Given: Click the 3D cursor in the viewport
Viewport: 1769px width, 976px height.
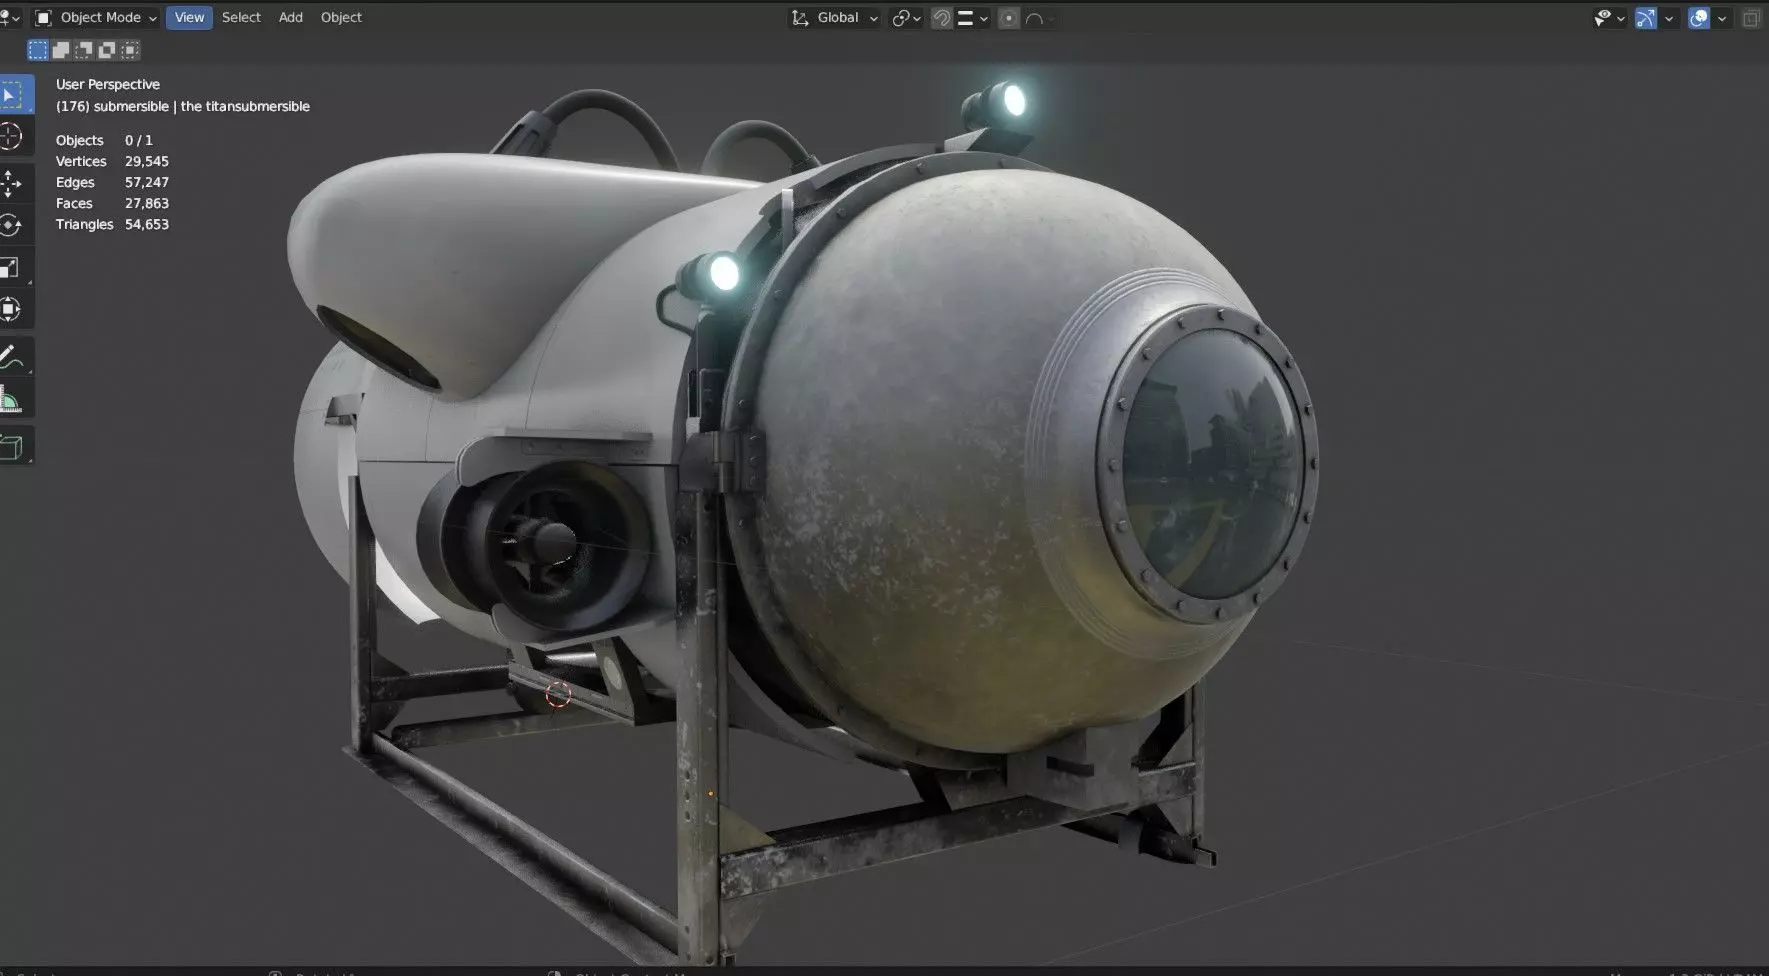Looking at the screenshot, I should [x=558, y=694].
